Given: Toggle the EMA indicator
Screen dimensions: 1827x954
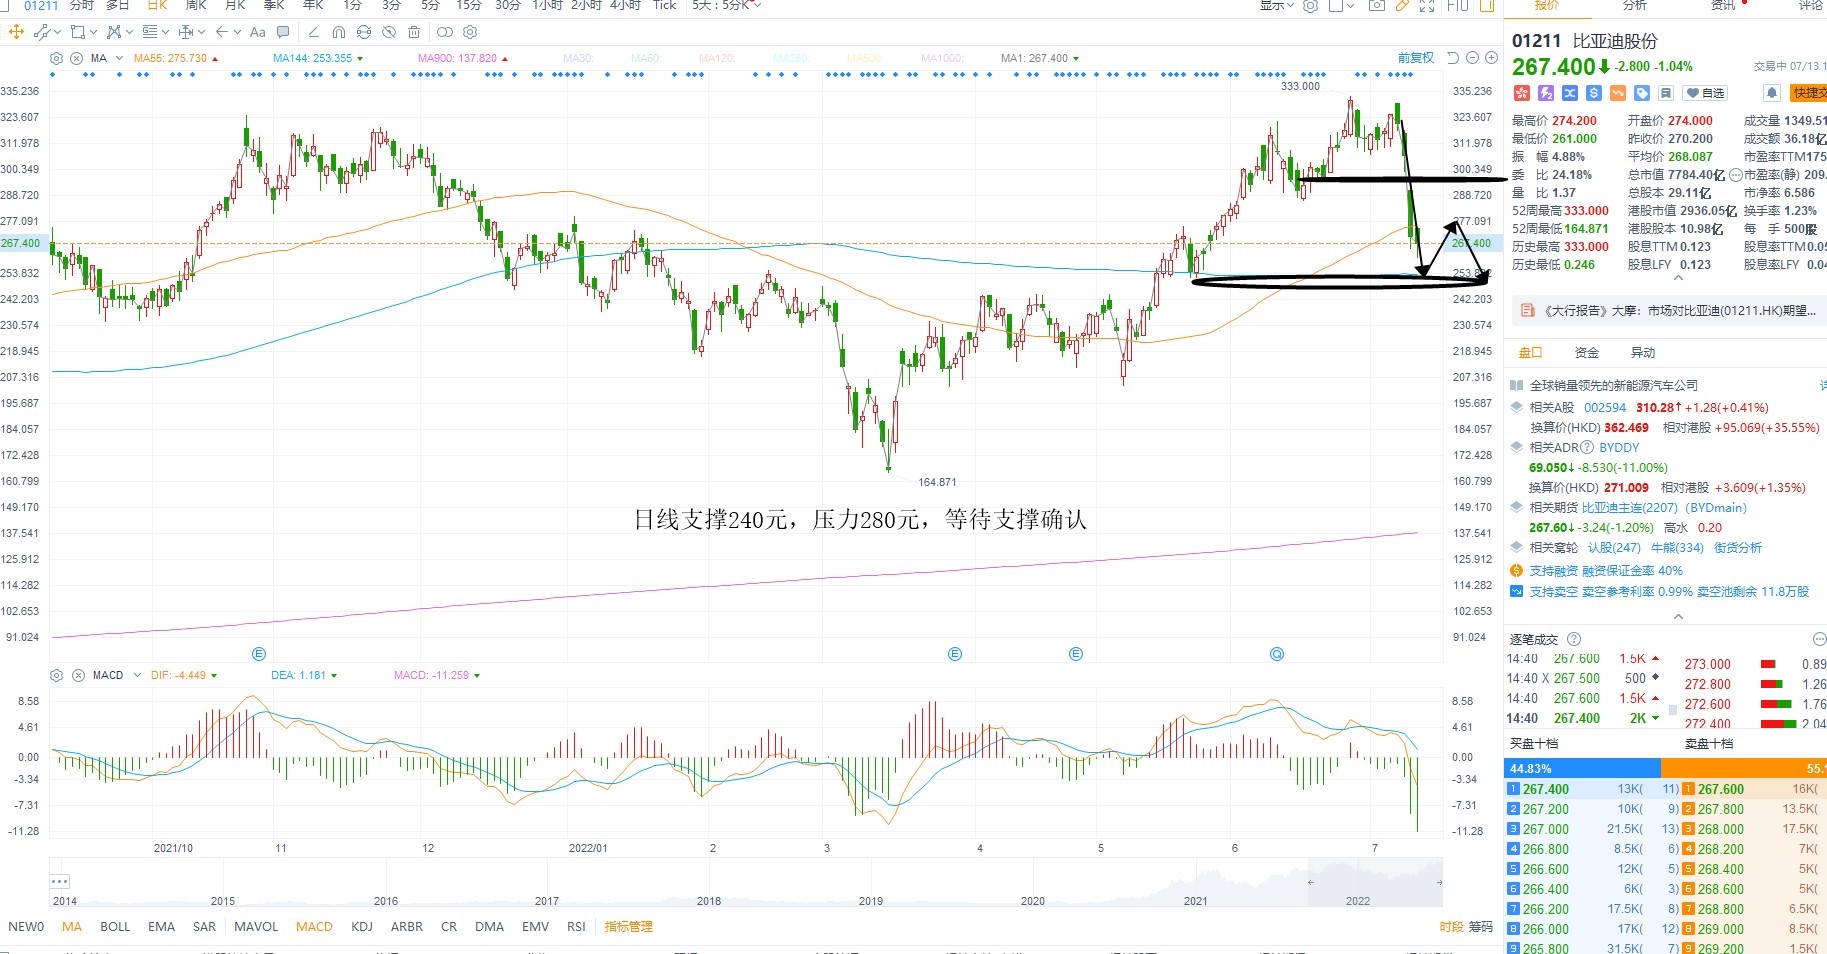Looking at the screenshot, I should [161, 927].
